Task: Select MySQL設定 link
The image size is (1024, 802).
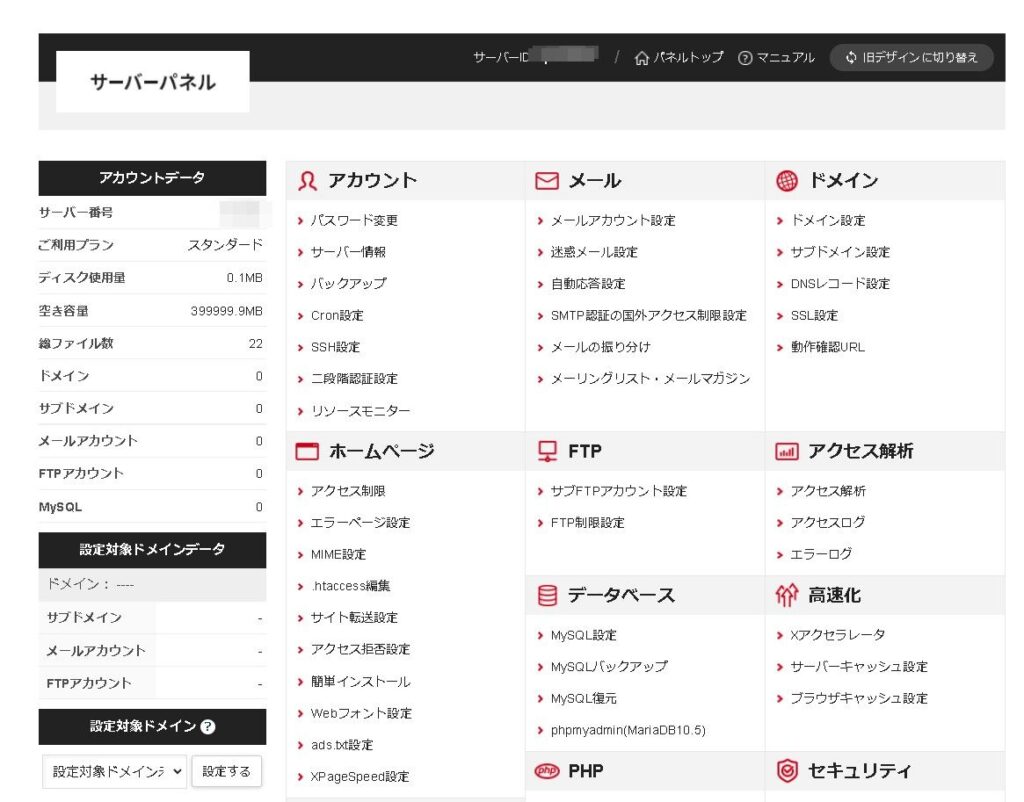Action: click(583, 635)
